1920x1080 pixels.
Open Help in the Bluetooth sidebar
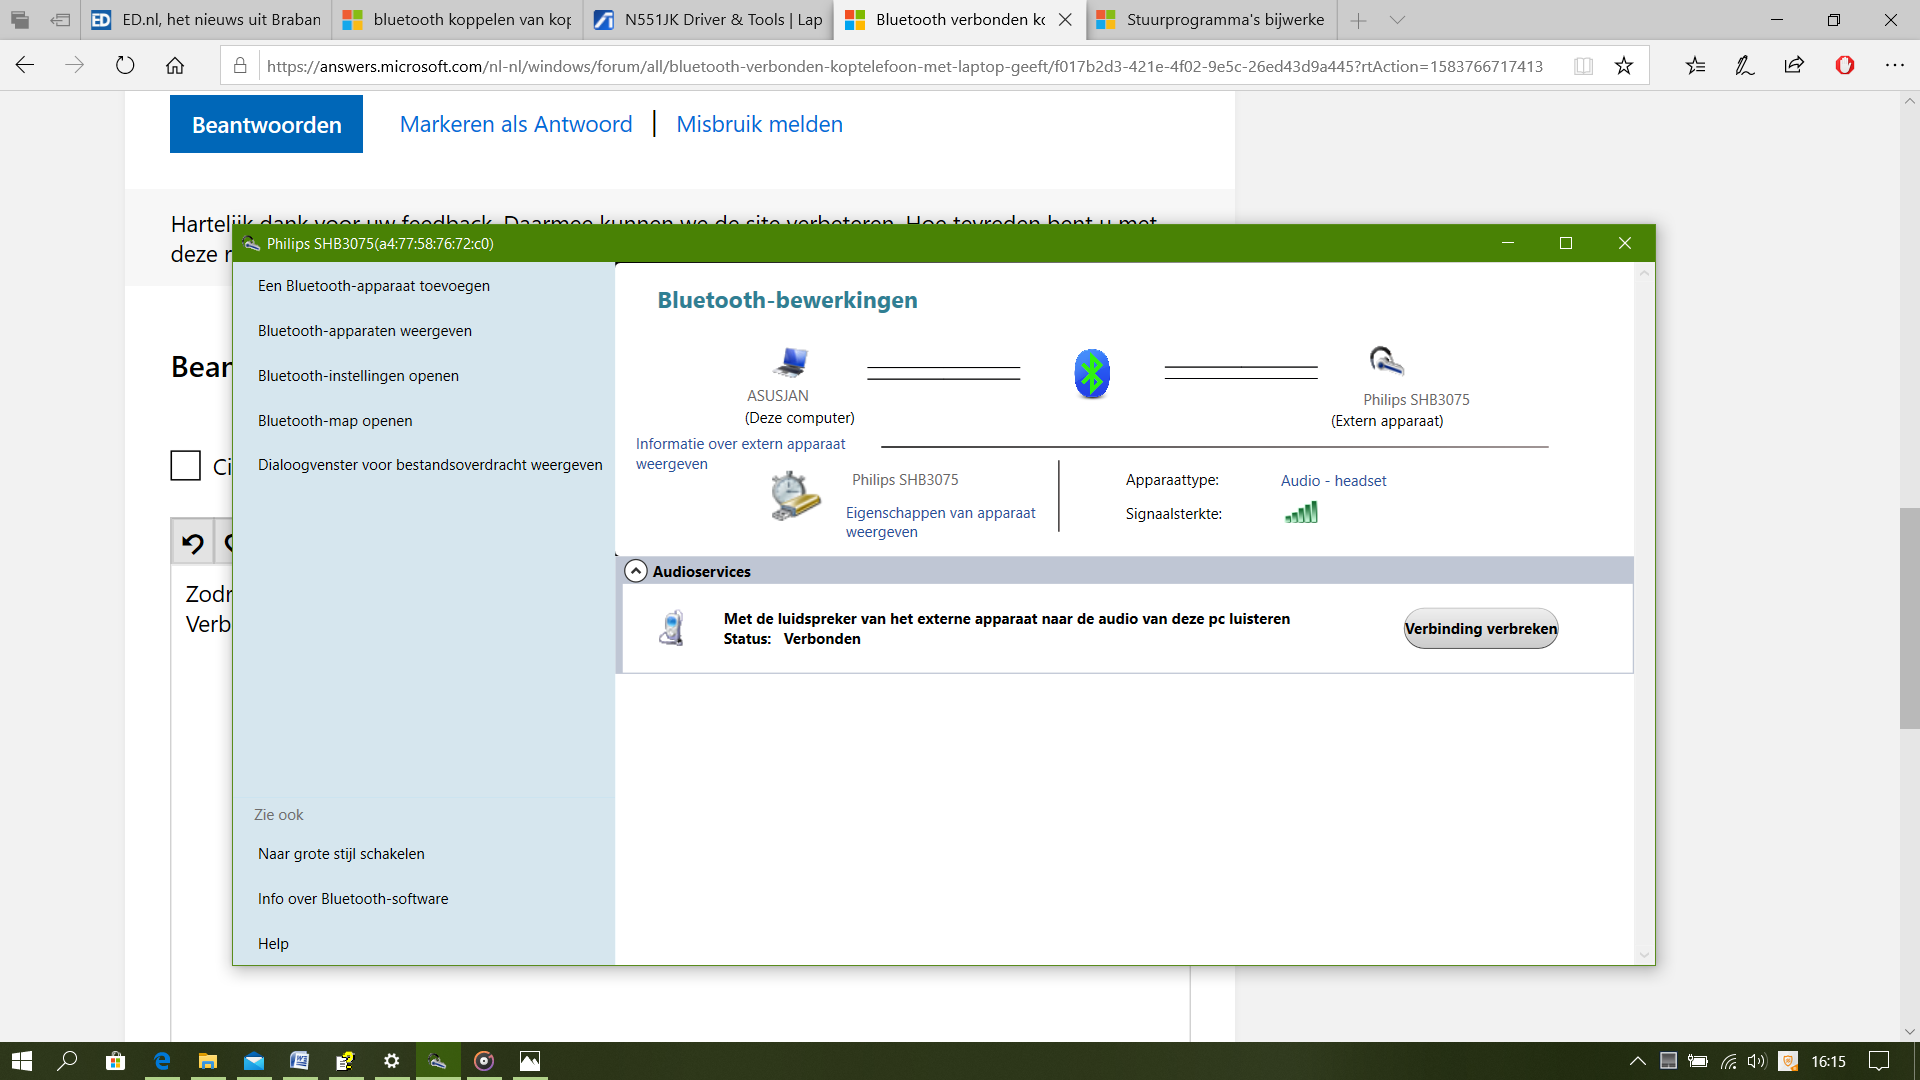[273, 944]
